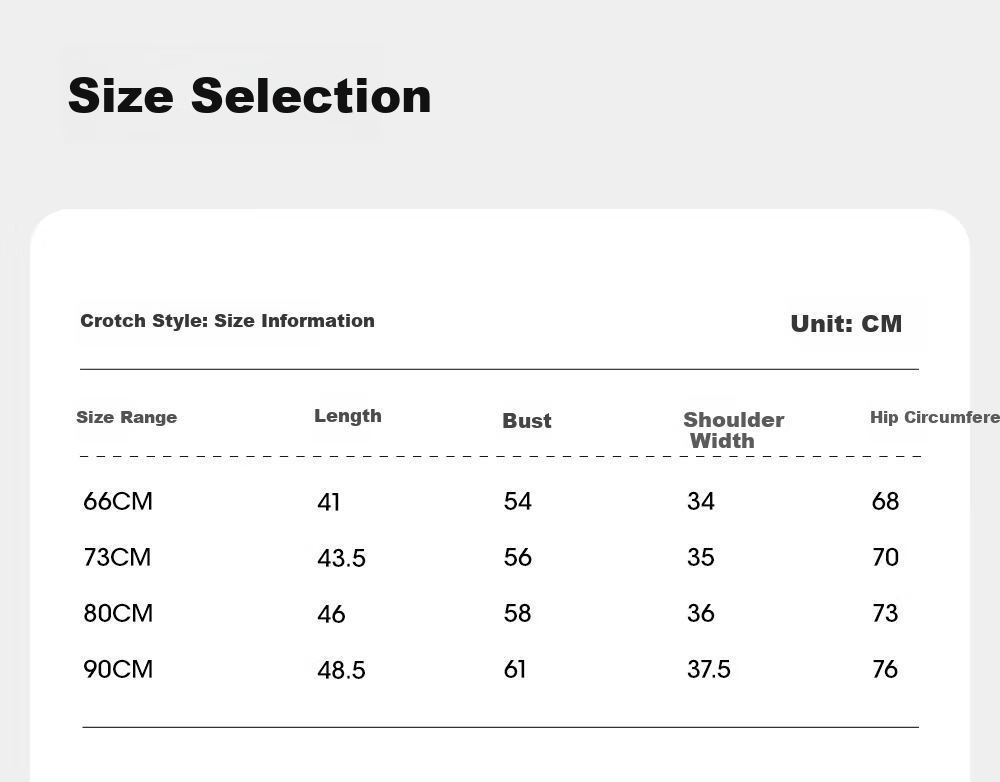Click the 43.5 length value
Screen dimensions: 1000x782
(341, 558)
